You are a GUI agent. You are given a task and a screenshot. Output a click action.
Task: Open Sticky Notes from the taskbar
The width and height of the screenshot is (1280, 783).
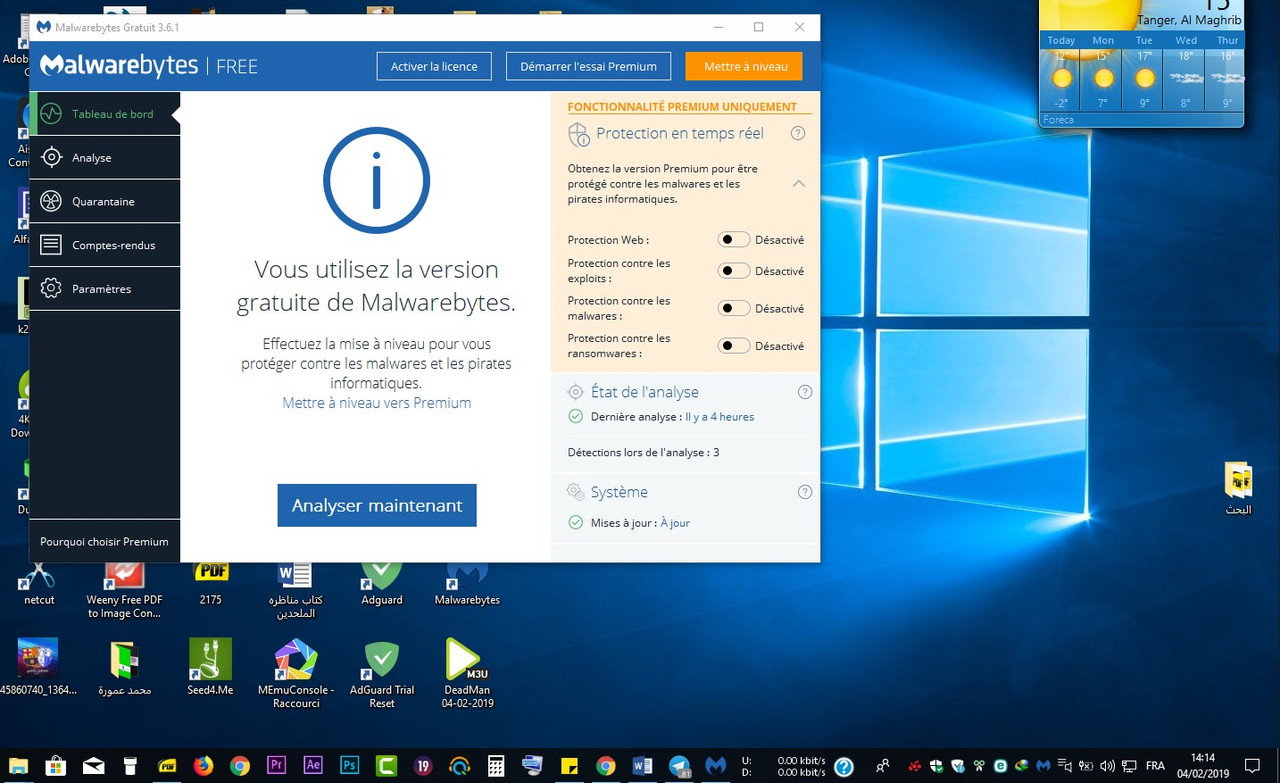click(x=569, y=766)
